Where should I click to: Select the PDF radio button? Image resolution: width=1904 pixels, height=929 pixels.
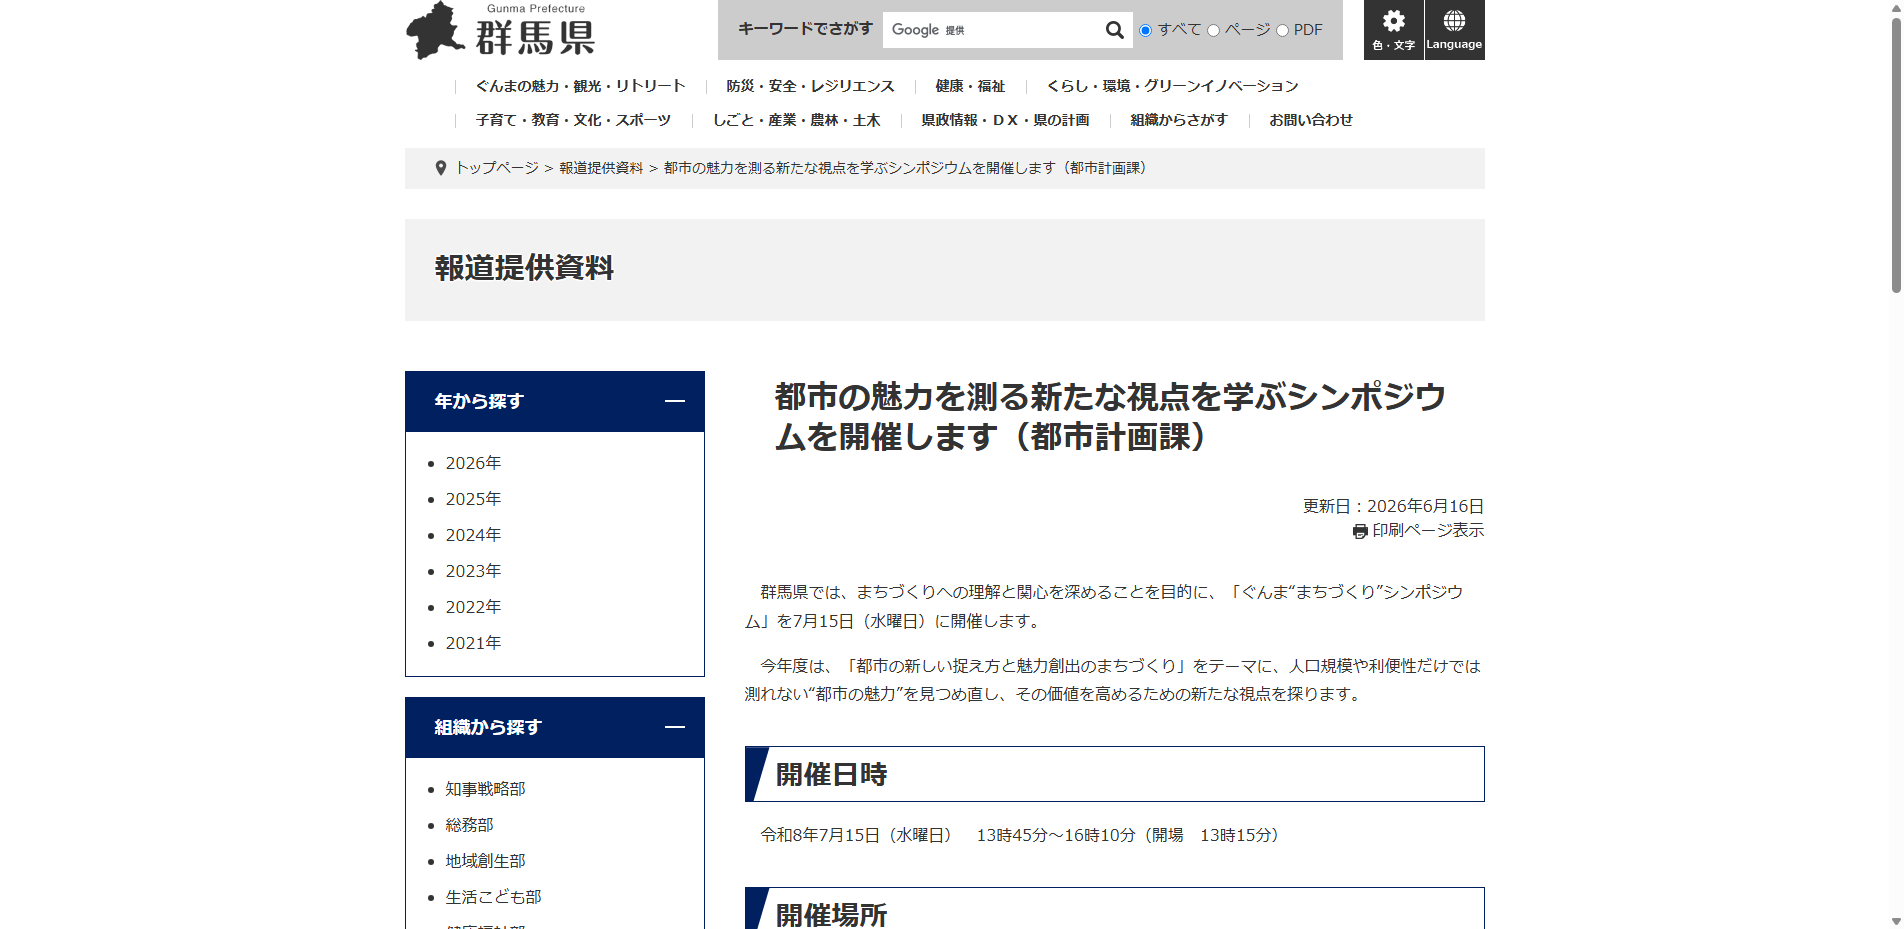pyautogui.click(x=1282, y=31)
